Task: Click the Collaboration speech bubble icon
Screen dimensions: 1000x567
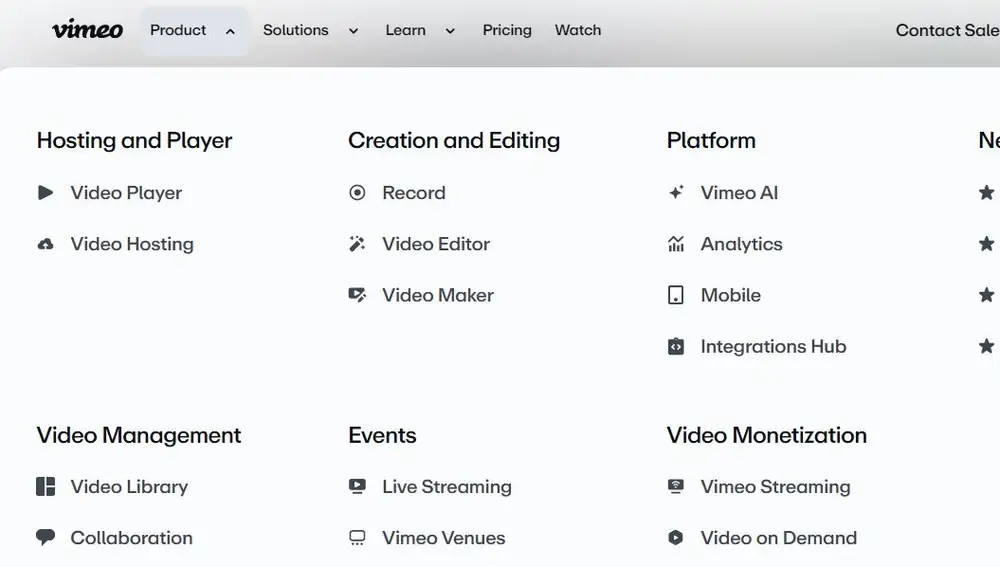Action: [x=45, y=538]
